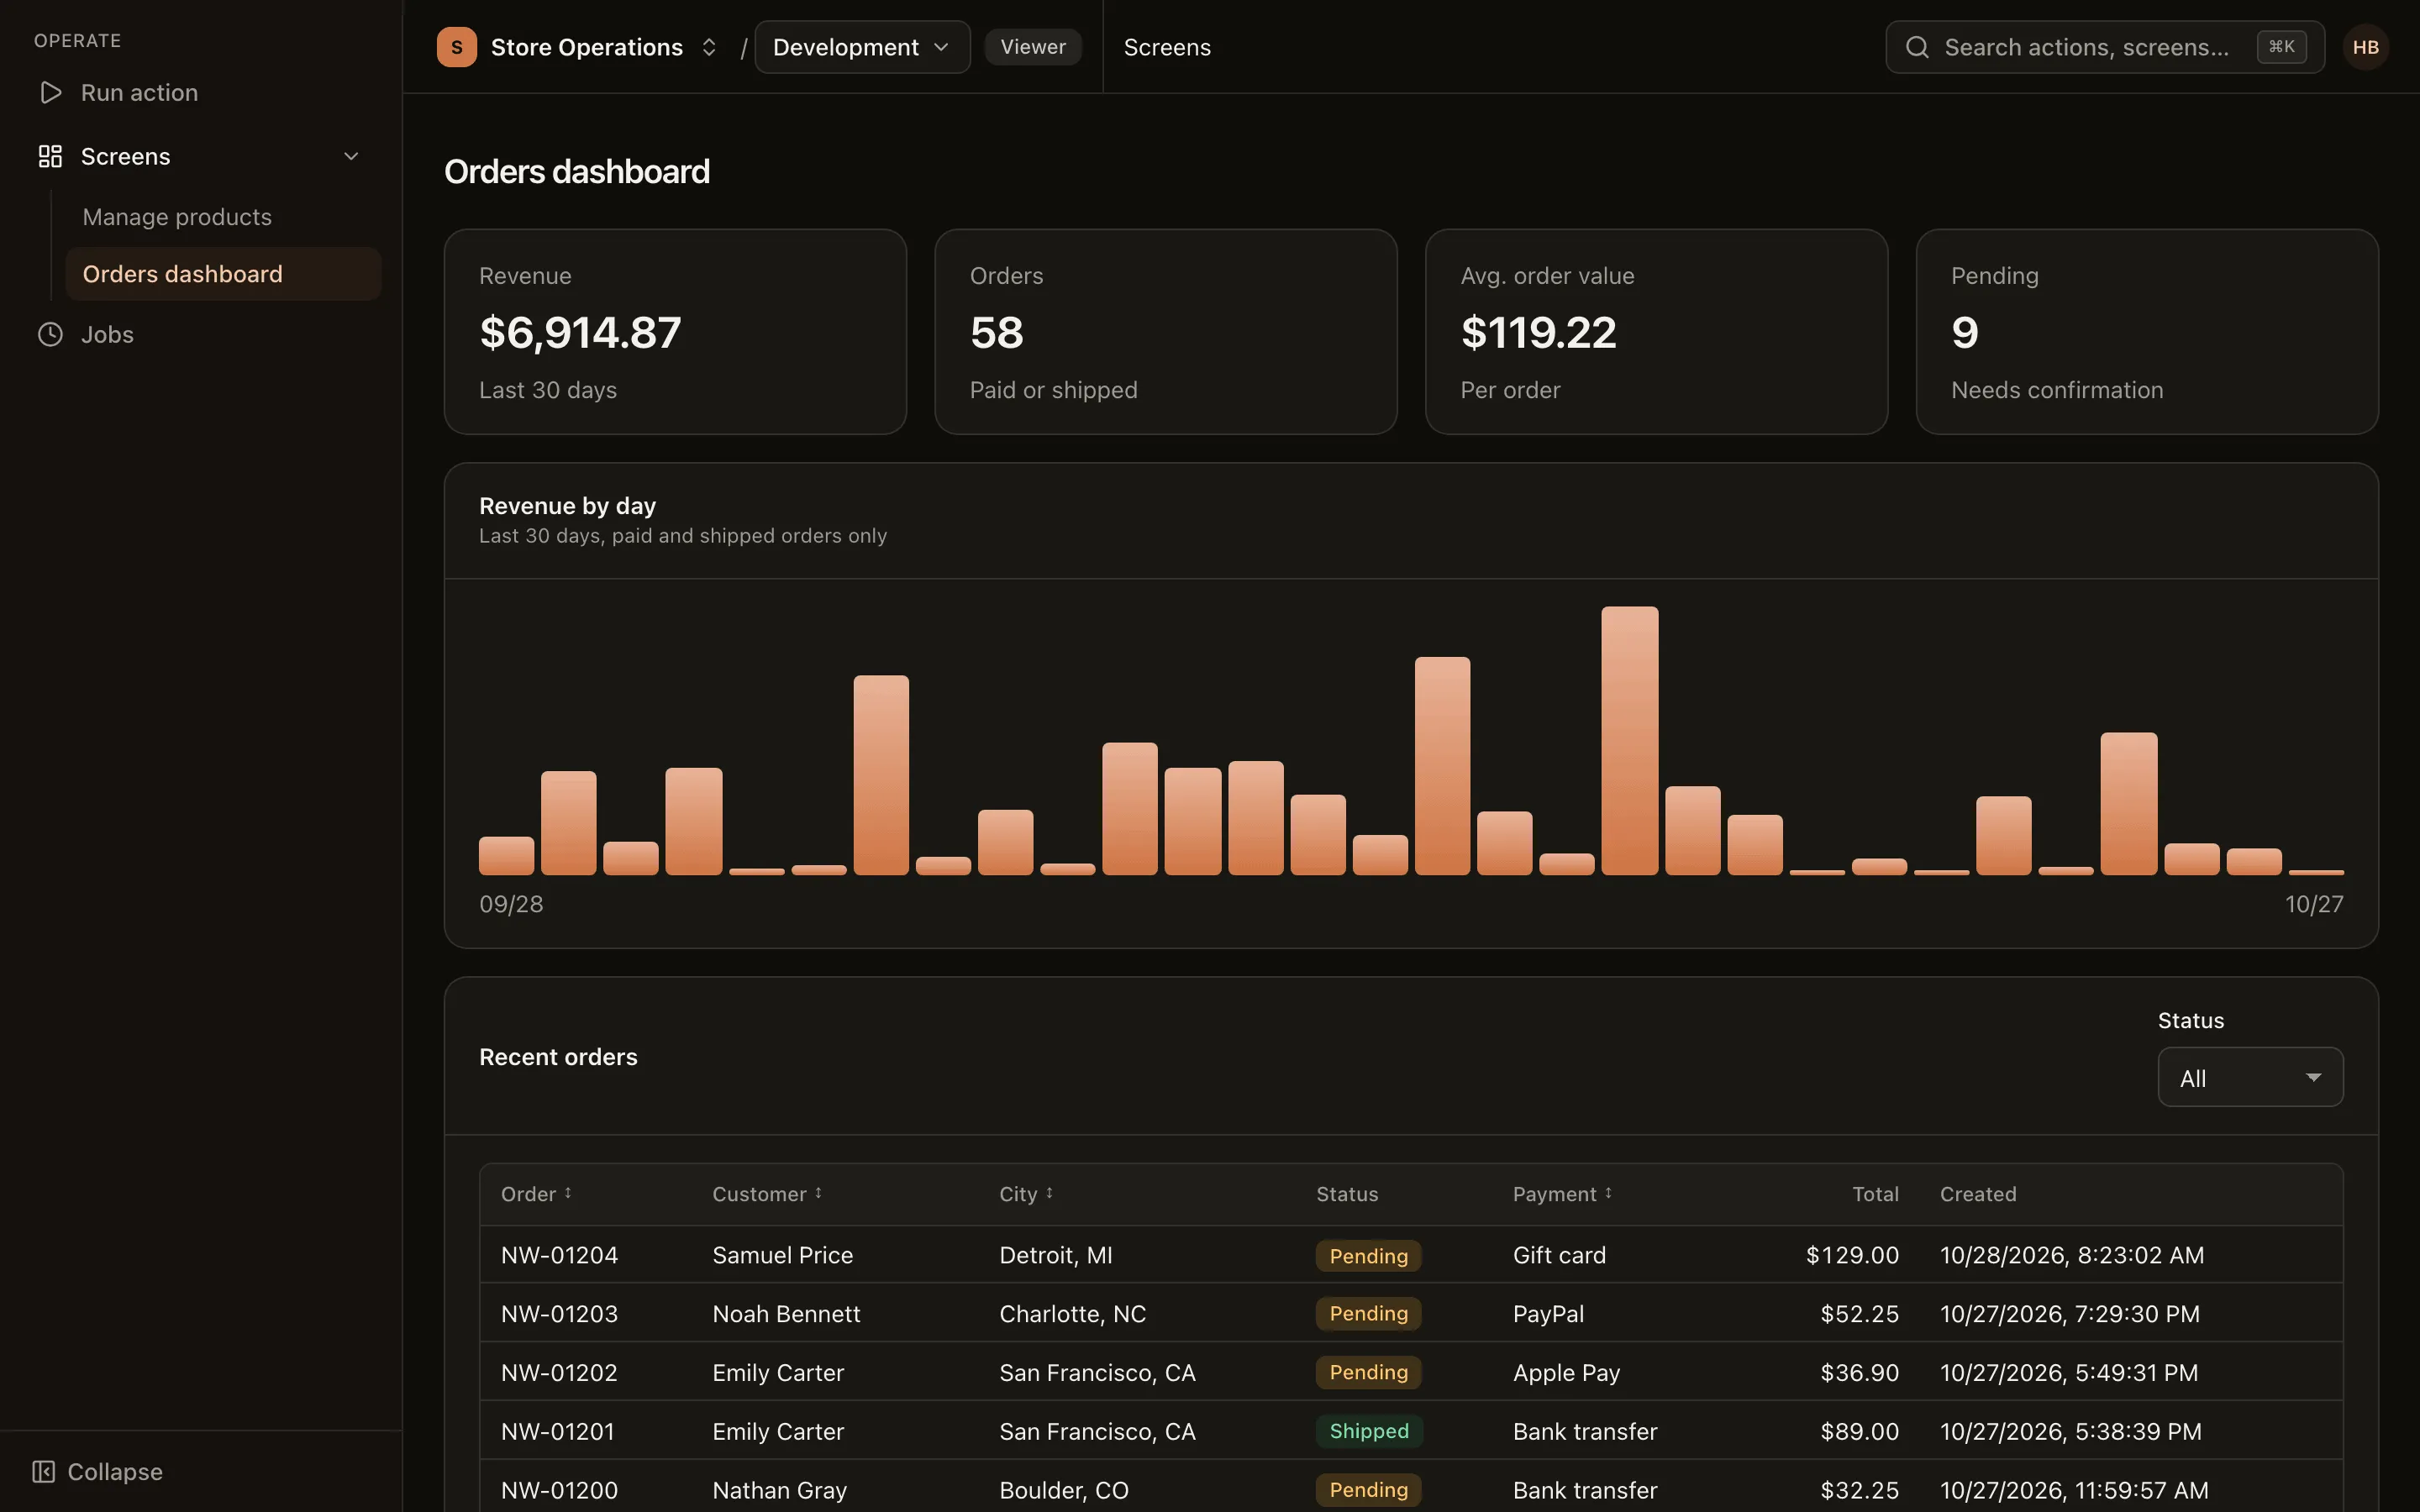
Task: Click the Orders 58 card
Action: coord(1165,332)
